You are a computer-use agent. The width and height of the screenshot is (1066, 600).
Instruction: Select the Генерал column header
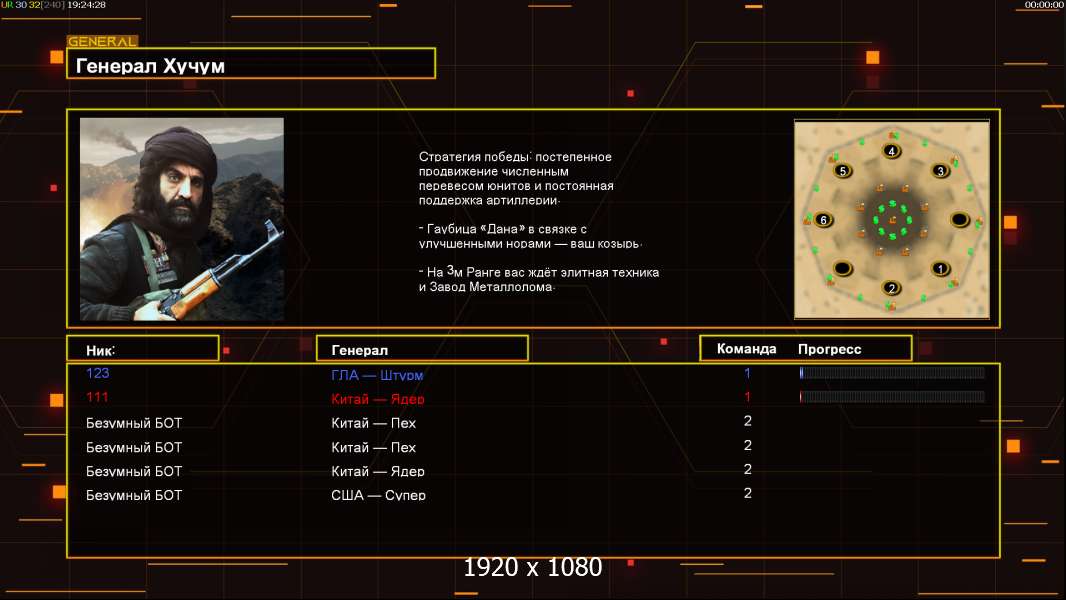point(422,349)
